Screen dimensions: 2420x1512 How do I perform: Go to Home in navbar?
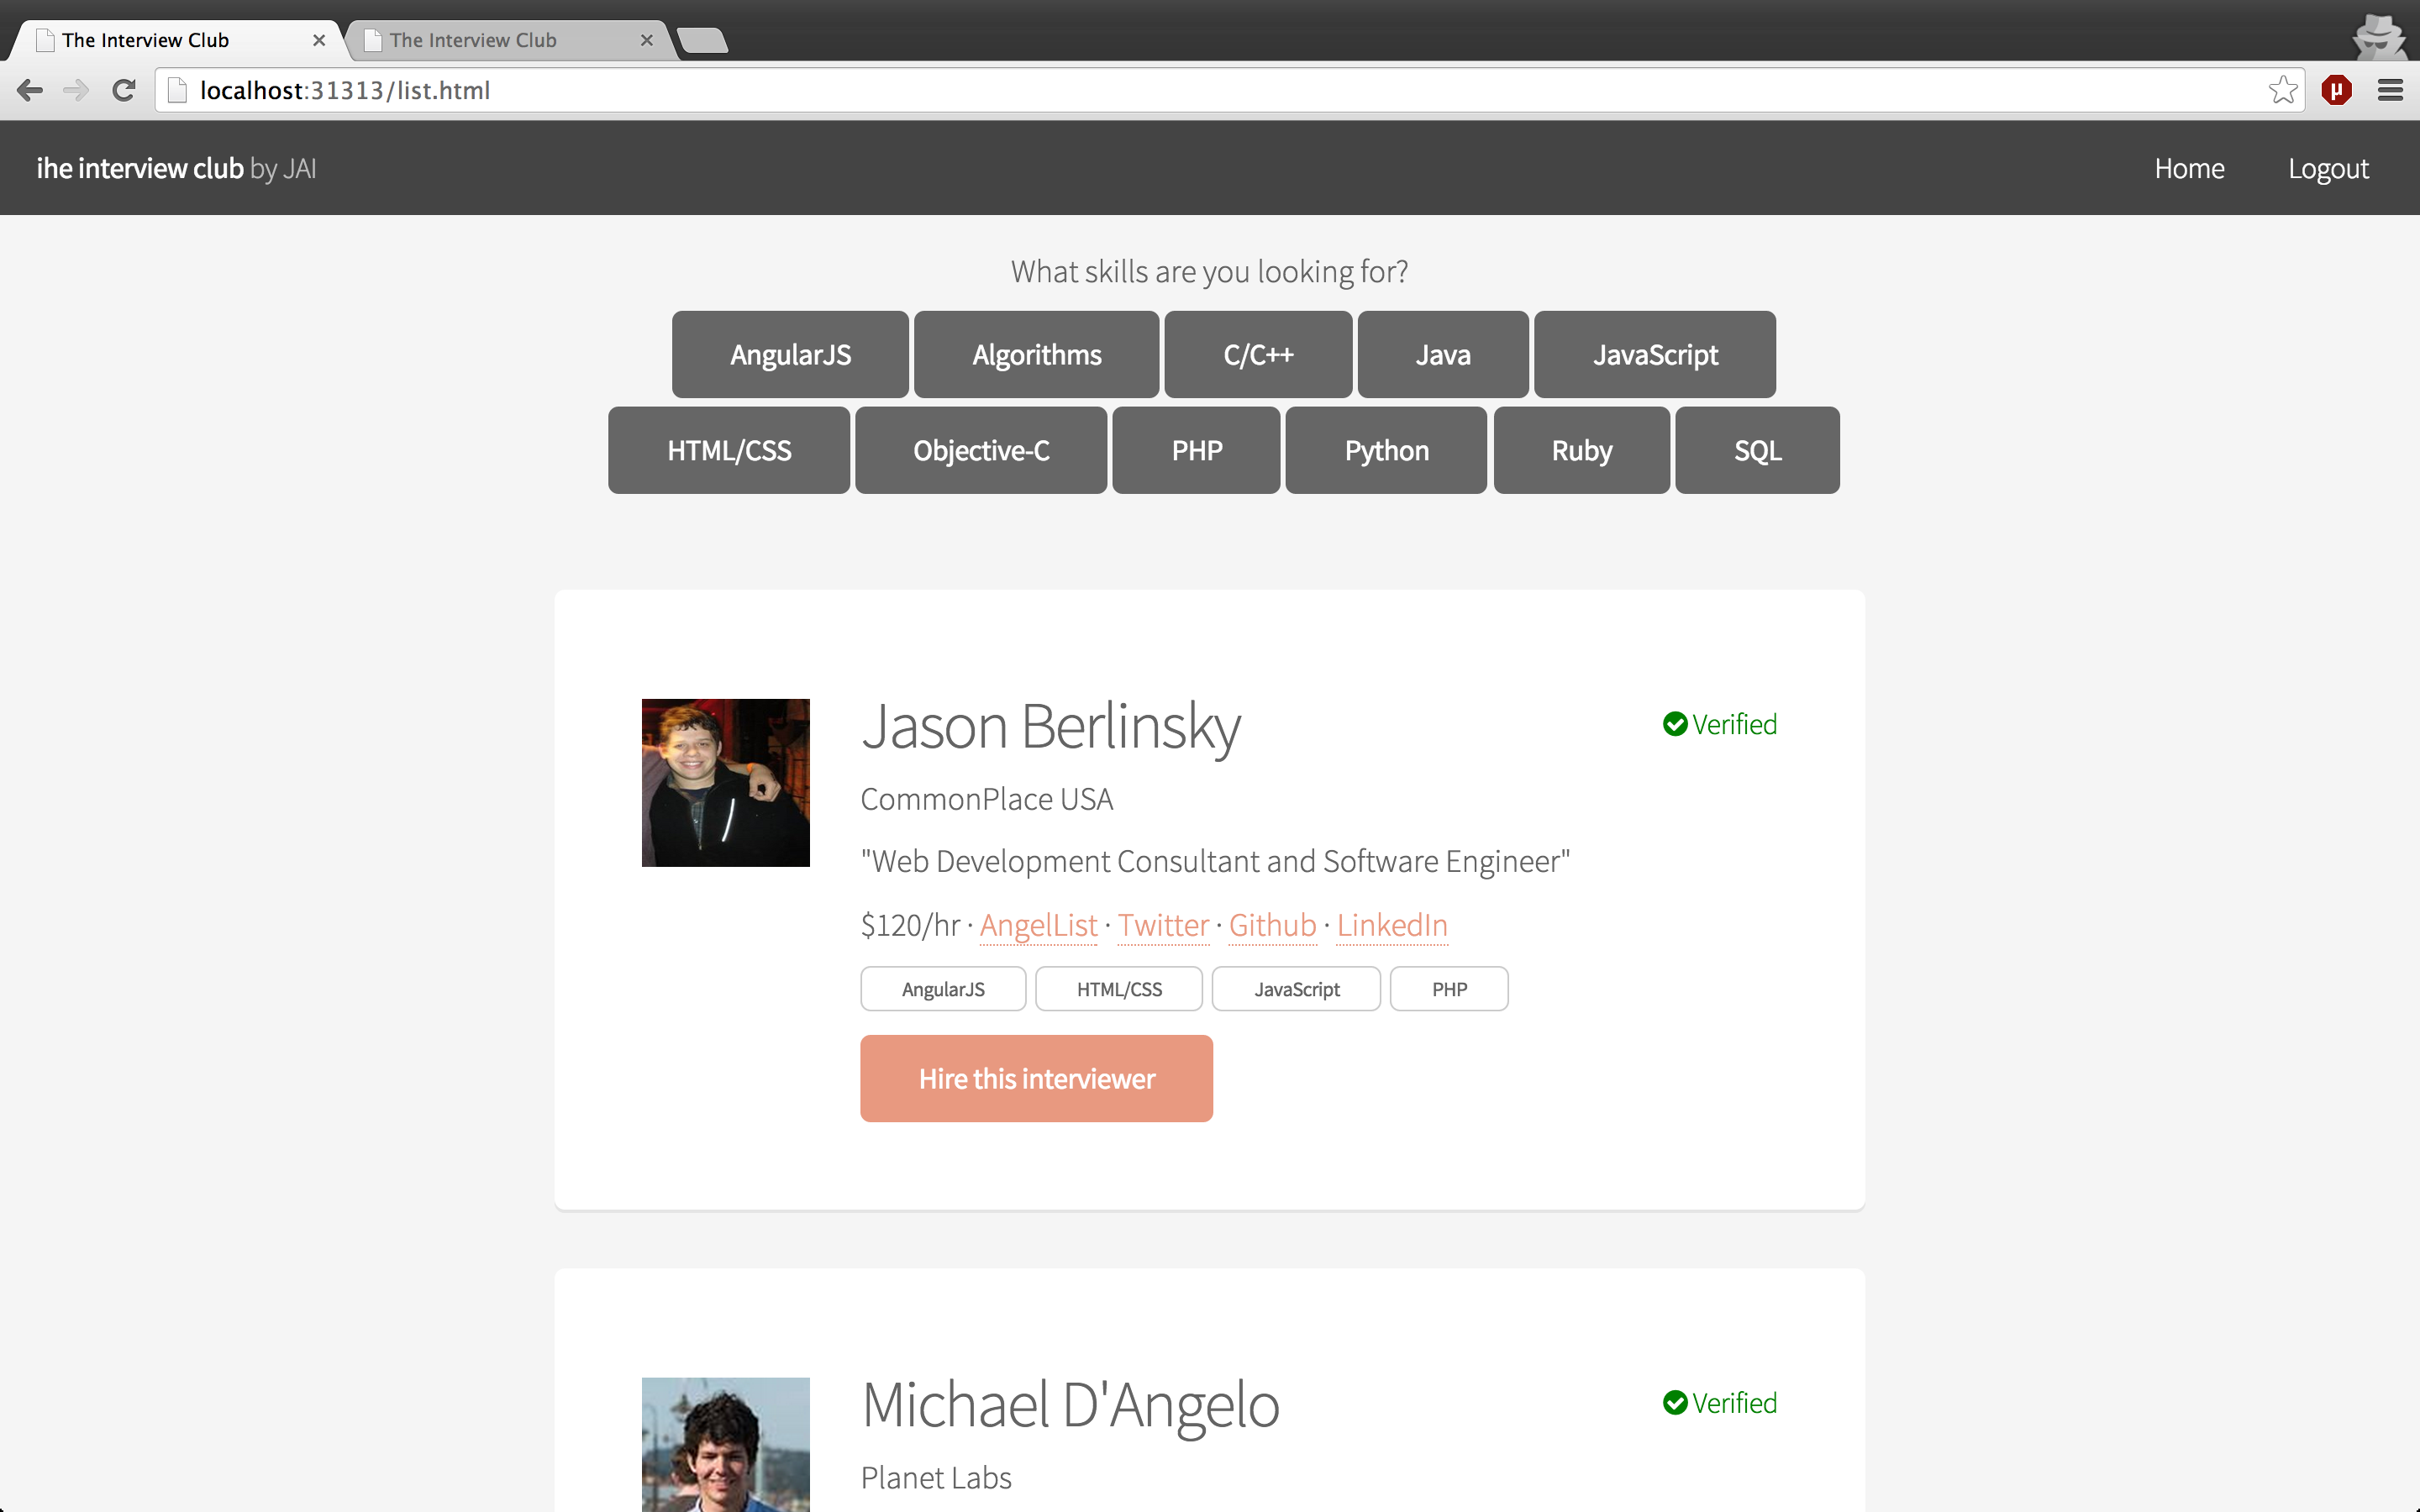(2189, 168)
